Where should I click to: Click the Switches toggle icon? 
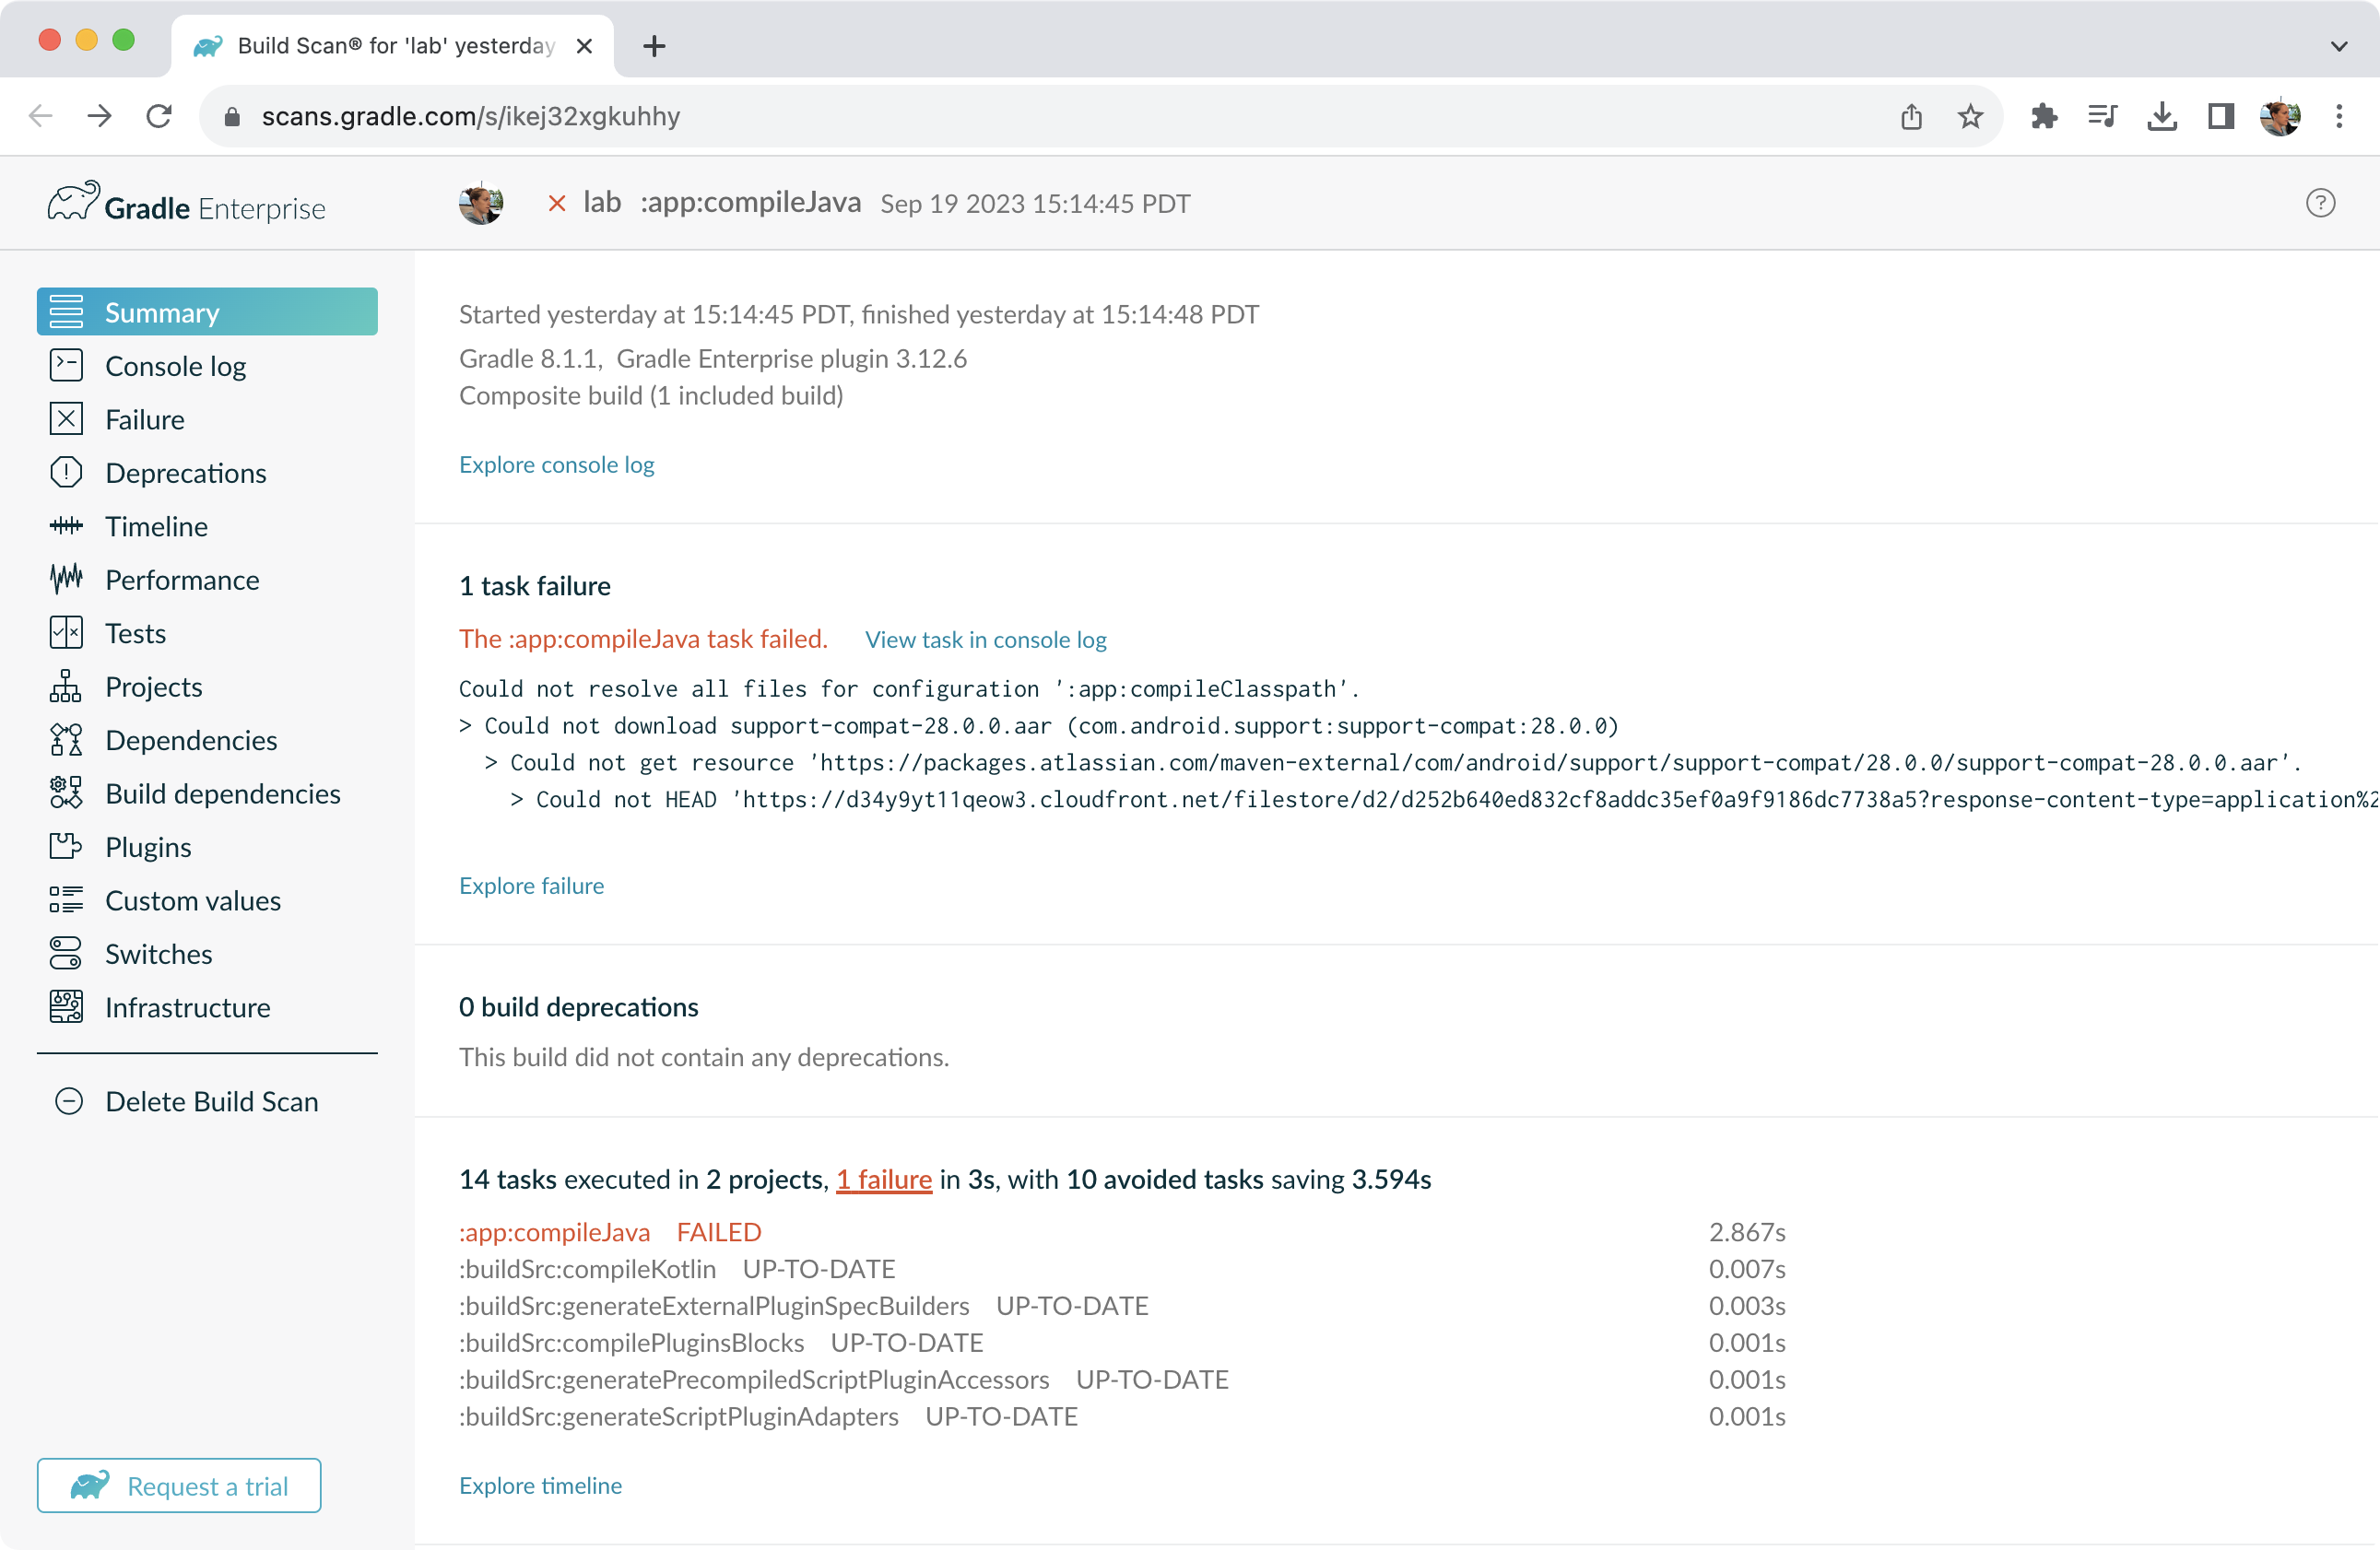click(x=66, y=953)
